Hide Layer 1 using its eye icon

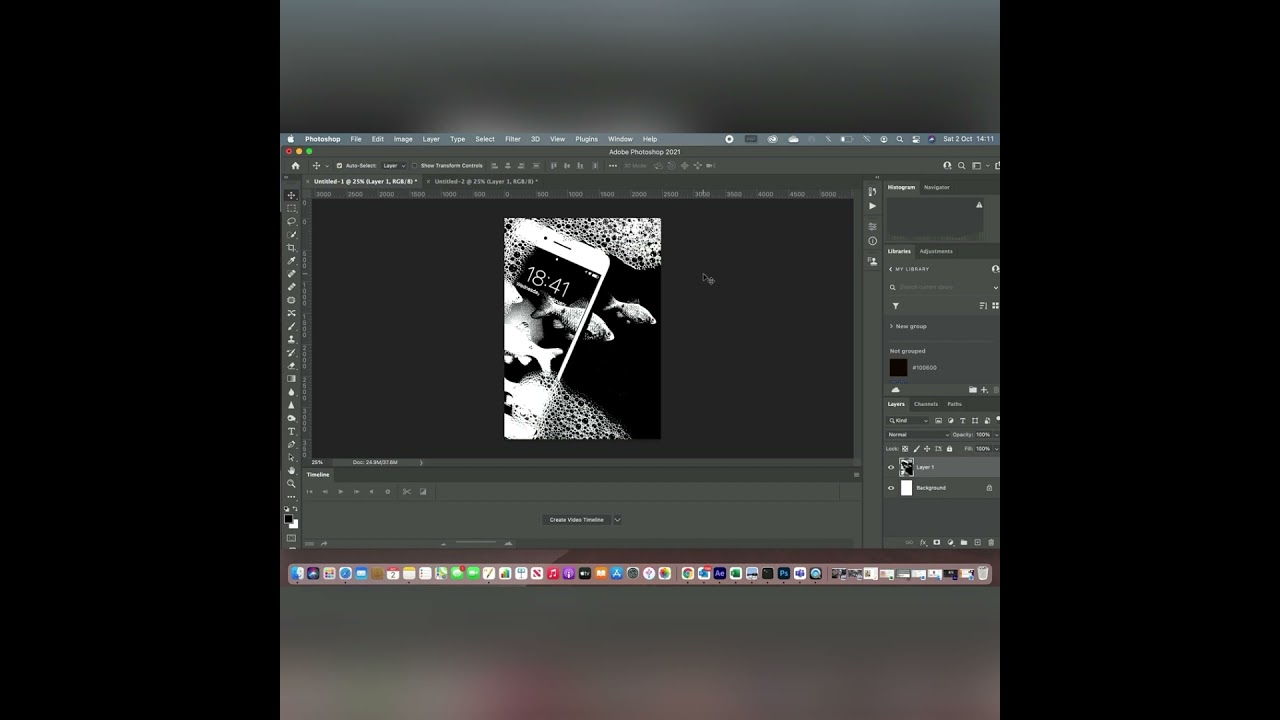point(891,467)
